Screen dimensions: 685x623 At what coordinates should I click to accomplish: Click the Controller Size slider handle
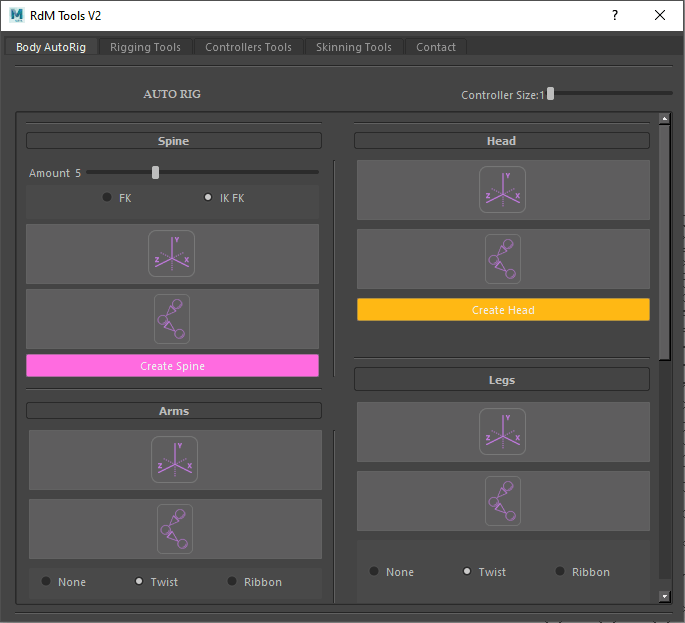pyautogui.click(x=550, y=93)
